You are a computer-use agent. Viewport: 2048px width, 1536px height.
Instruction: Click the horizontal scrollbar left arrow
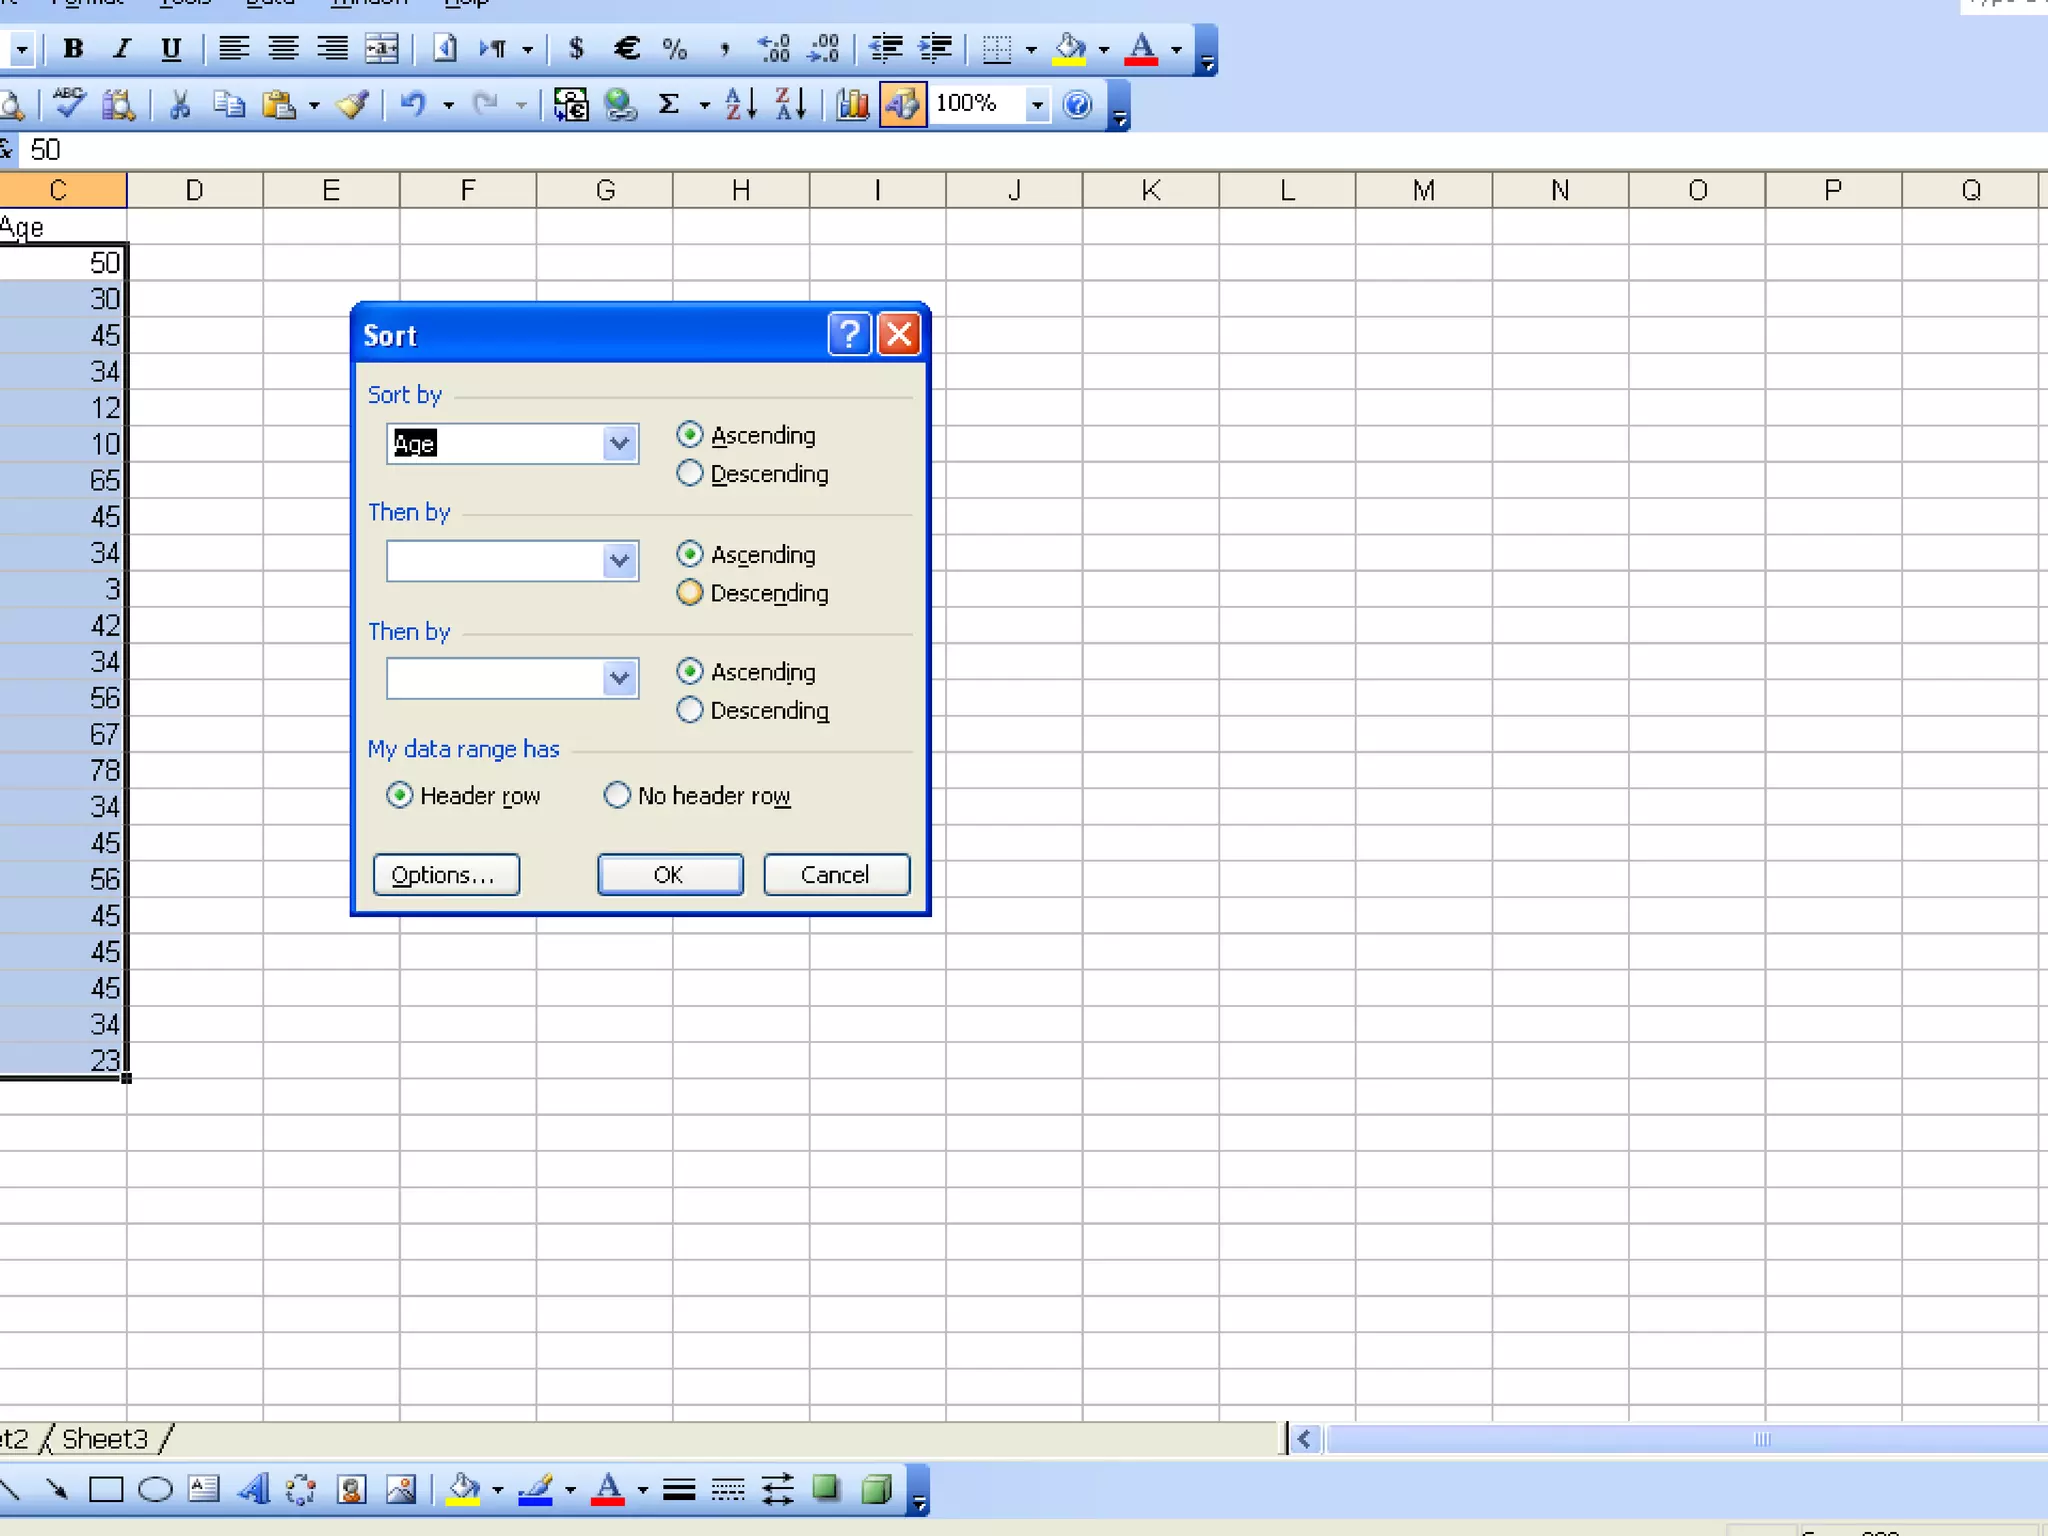point(1304,1439)
